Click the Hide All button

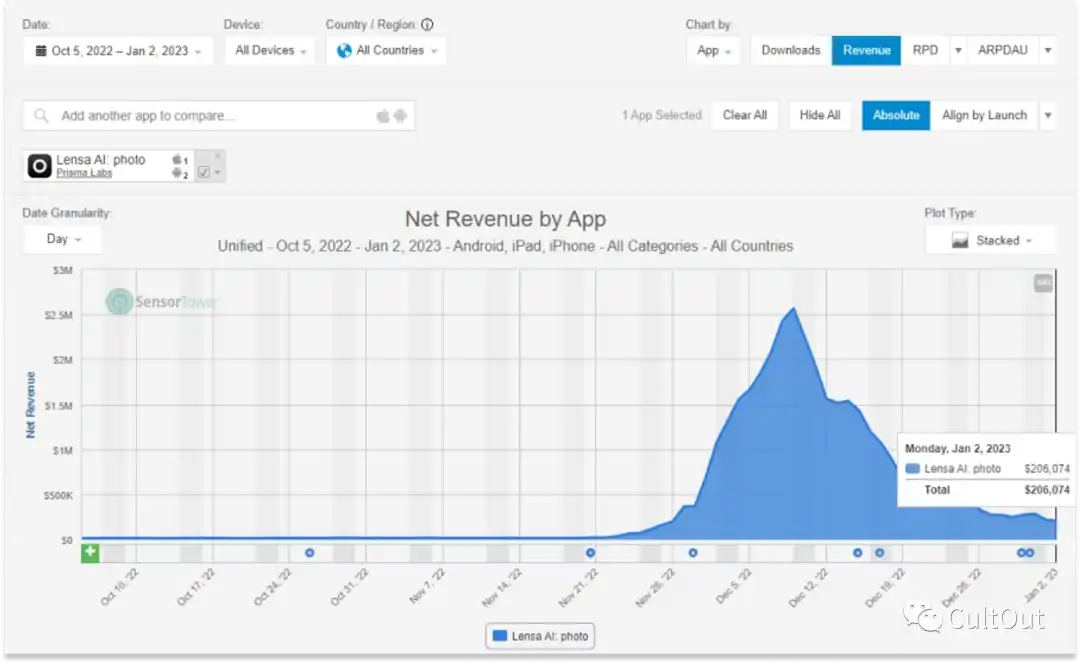click(x=820, y=115)
